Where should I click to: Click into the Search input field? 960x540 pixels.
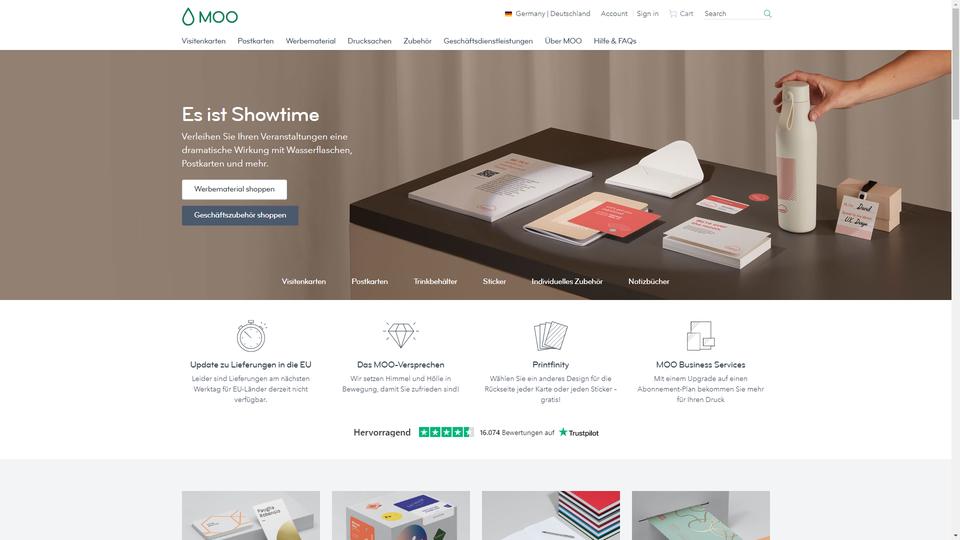point(732,13)
